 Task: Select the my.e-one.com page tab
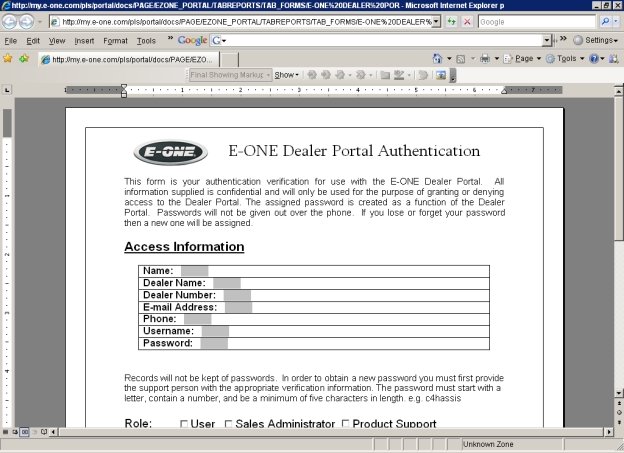[x=129, y=60]
